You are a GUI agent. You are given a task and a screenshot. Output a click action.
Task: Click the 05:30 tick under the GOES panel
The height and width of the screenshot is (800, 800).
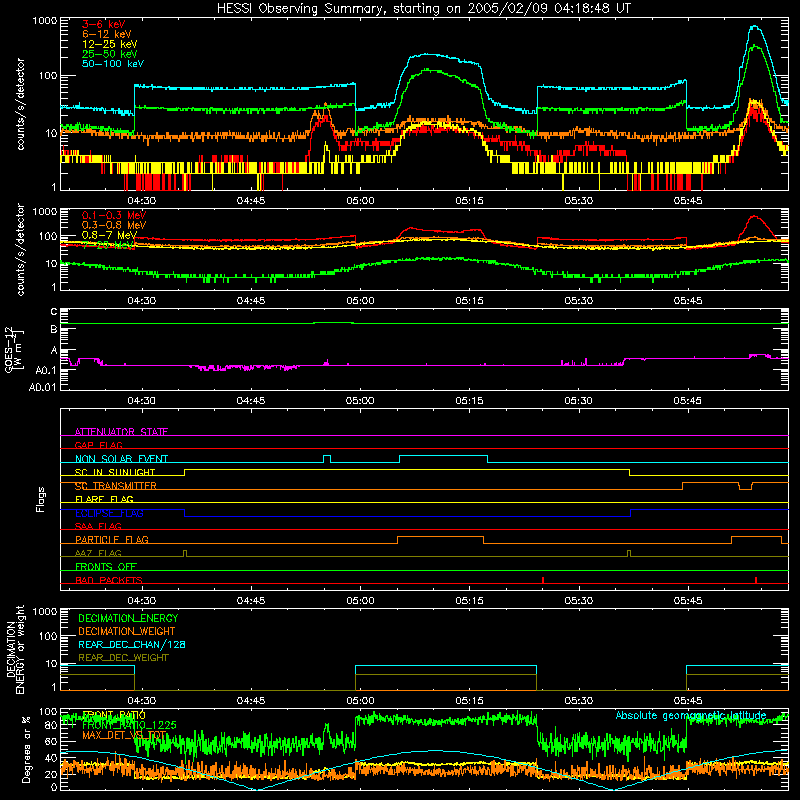[x=579, y=401]
